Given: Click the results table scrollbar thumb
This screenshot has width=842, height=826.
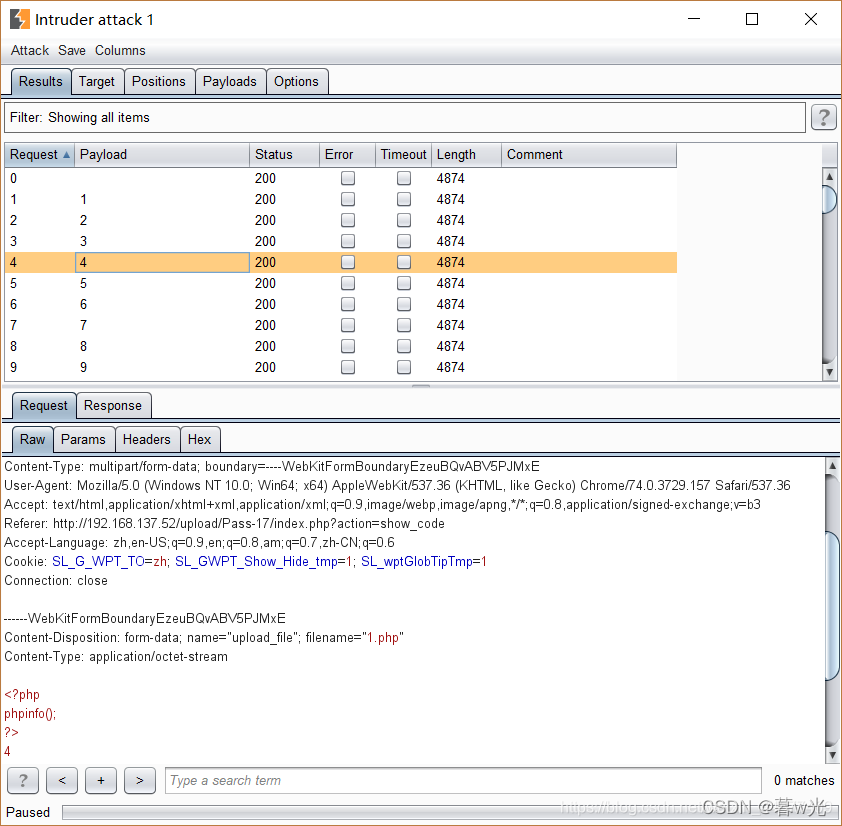Looking at the screenshot, I should click(830, 199).
